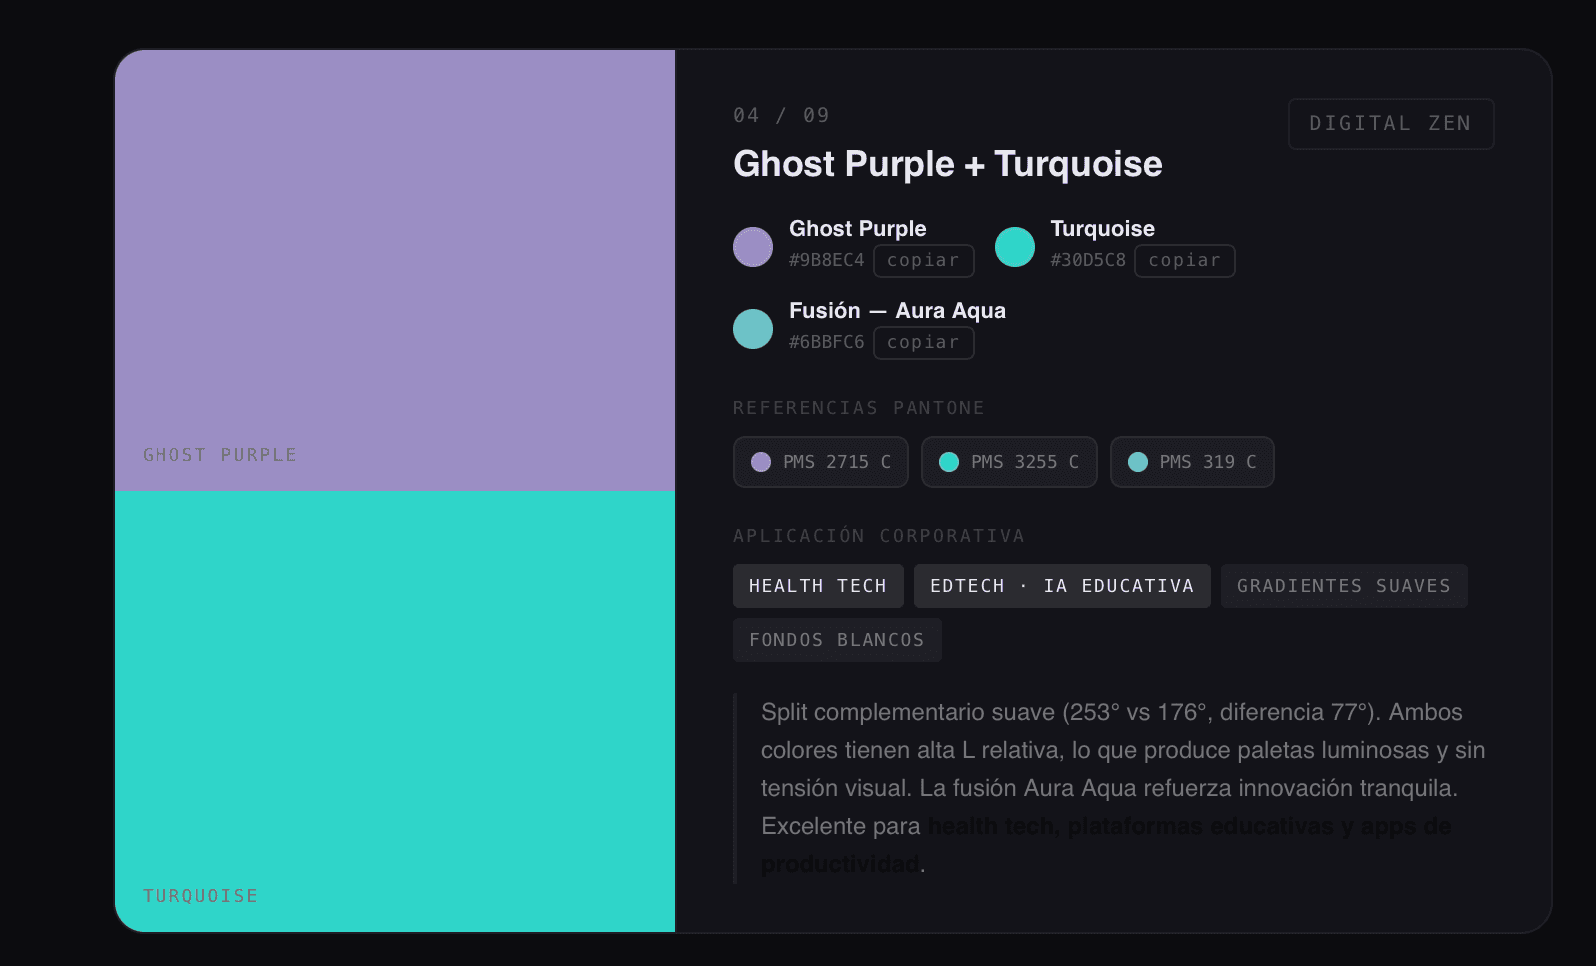The height and width of the screenshot is (966, 1596).
Task: Copy the Turquoise hex code #30D5C8
Action: [x=1184, y=261]
